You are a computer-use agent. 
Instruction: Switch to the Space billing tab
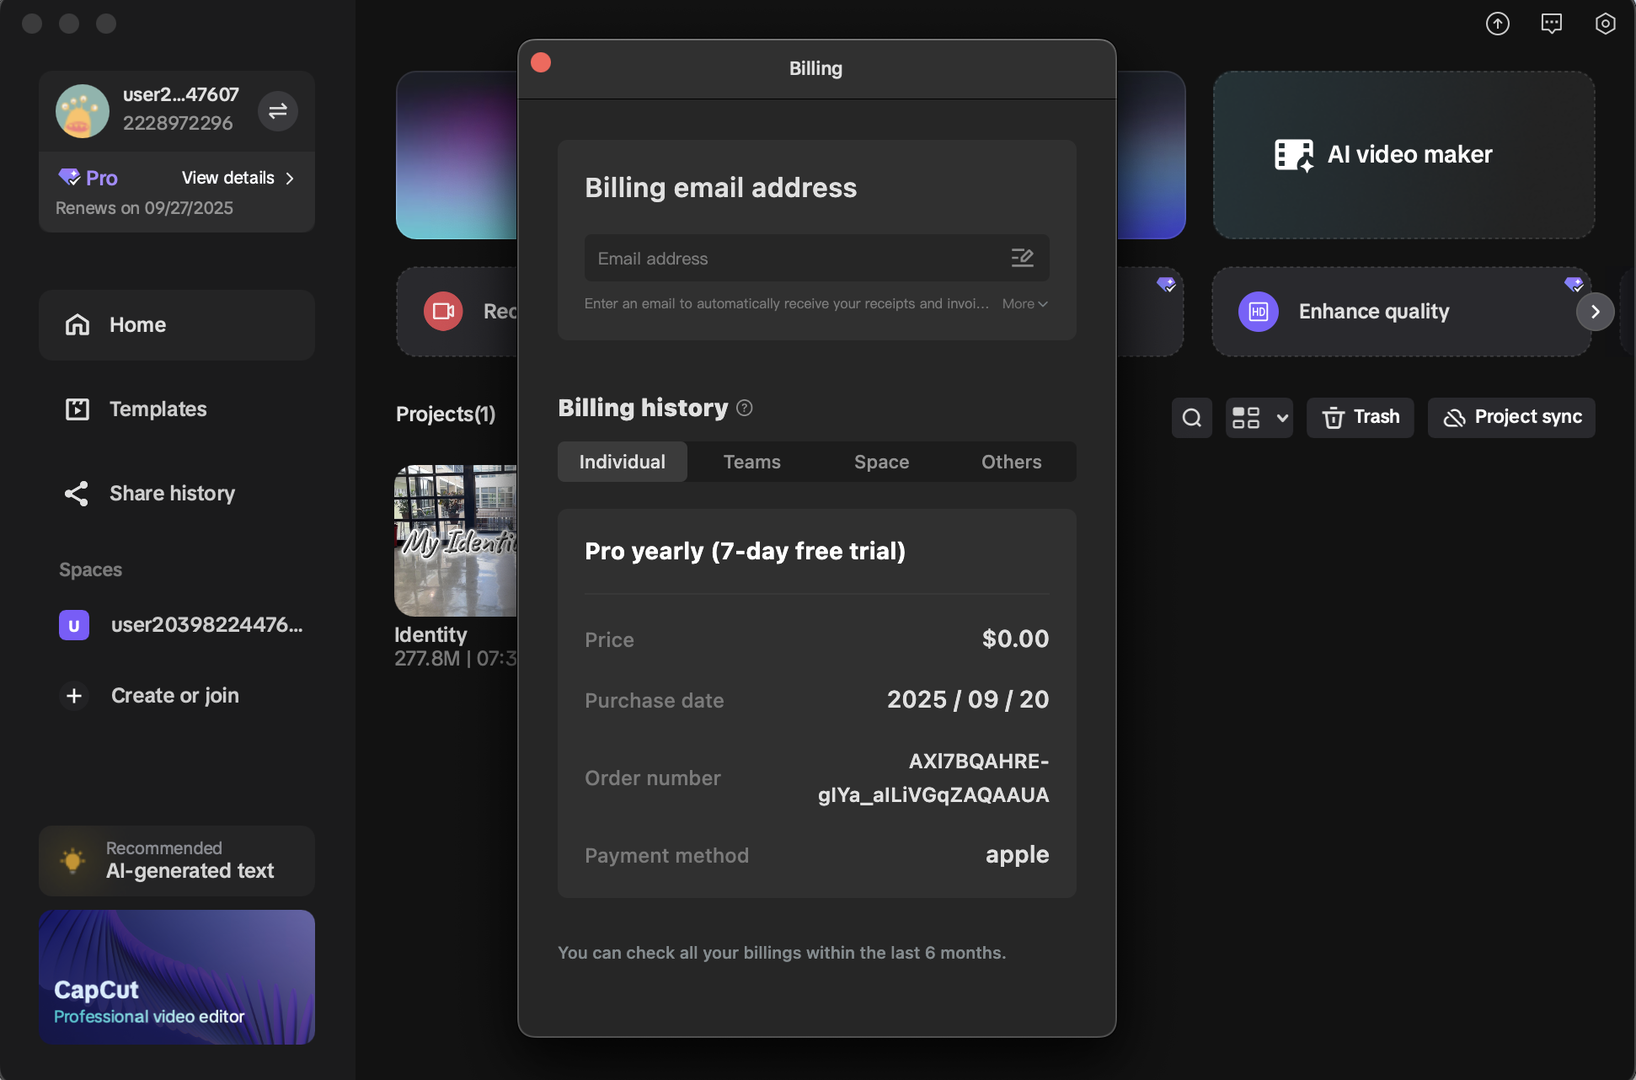click(x=882, y=462)
